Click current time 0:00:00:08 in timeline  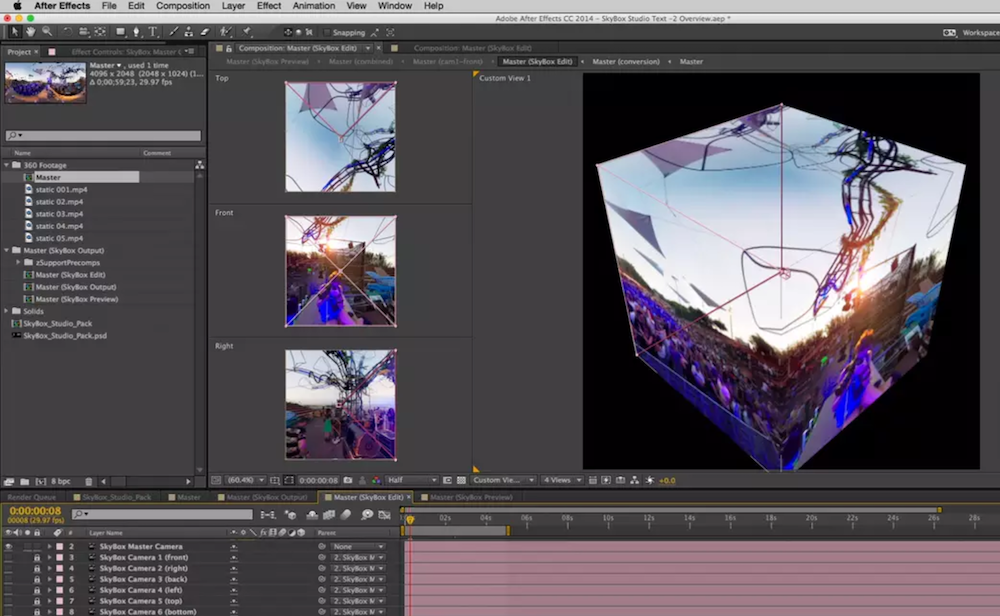click(x=35, y=511)
